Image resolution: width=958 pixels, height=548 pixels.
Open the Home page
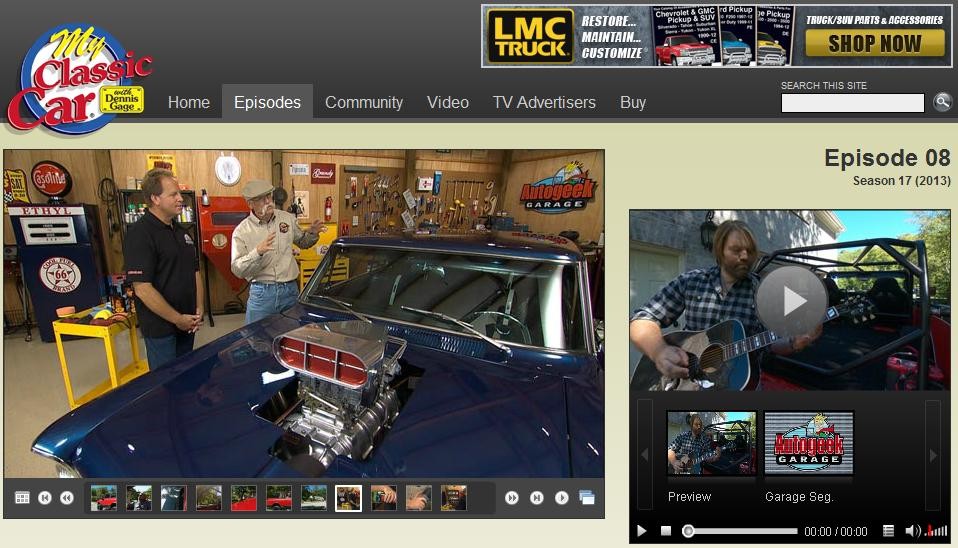click(189, 102)
